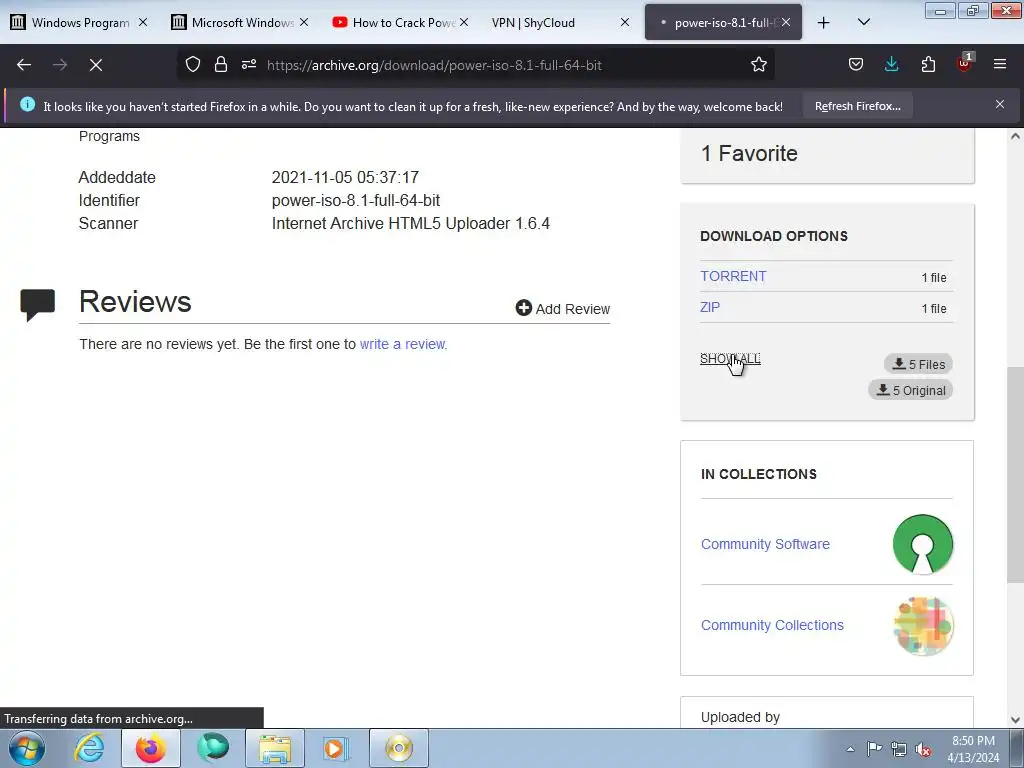Open the disc application on taskbar
The height and width of the screenshot is (768, 1024).
pos(398,748)
